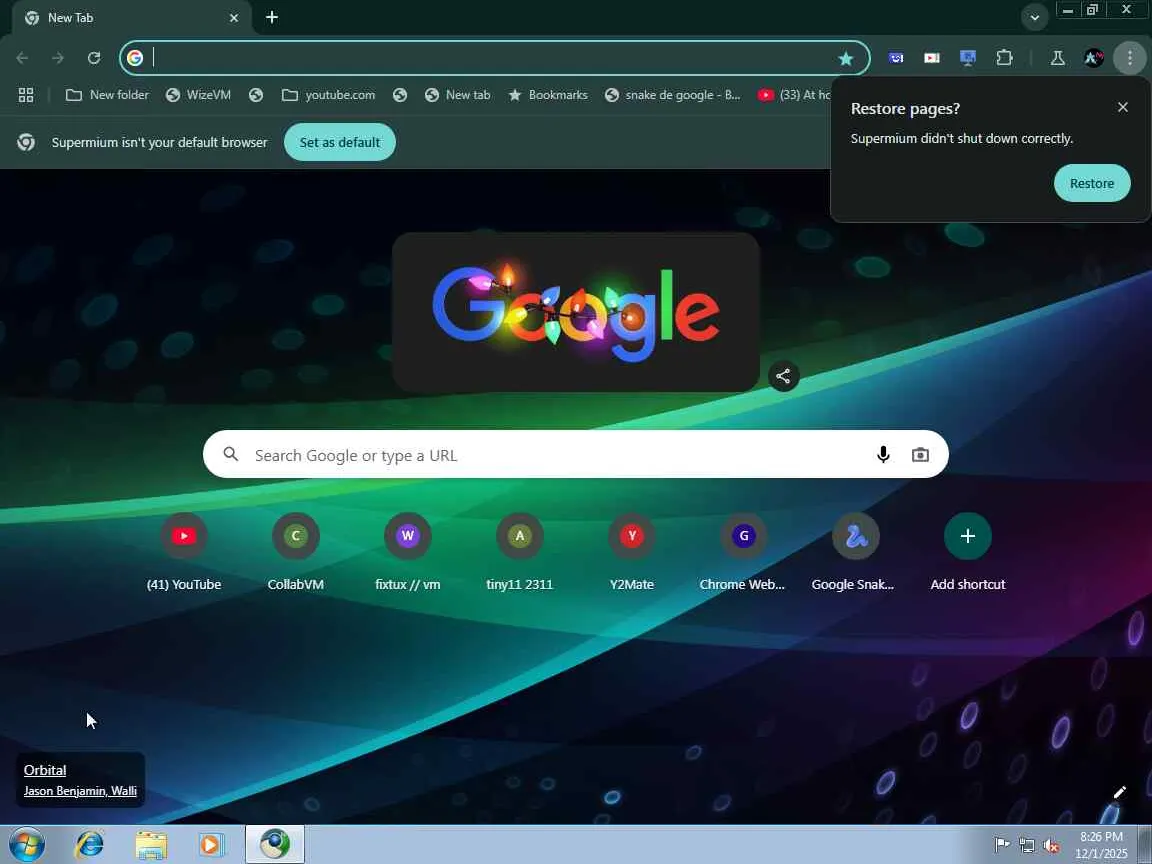
Task: Open the fixtux // vm shortcut
Action: [408, 553]
